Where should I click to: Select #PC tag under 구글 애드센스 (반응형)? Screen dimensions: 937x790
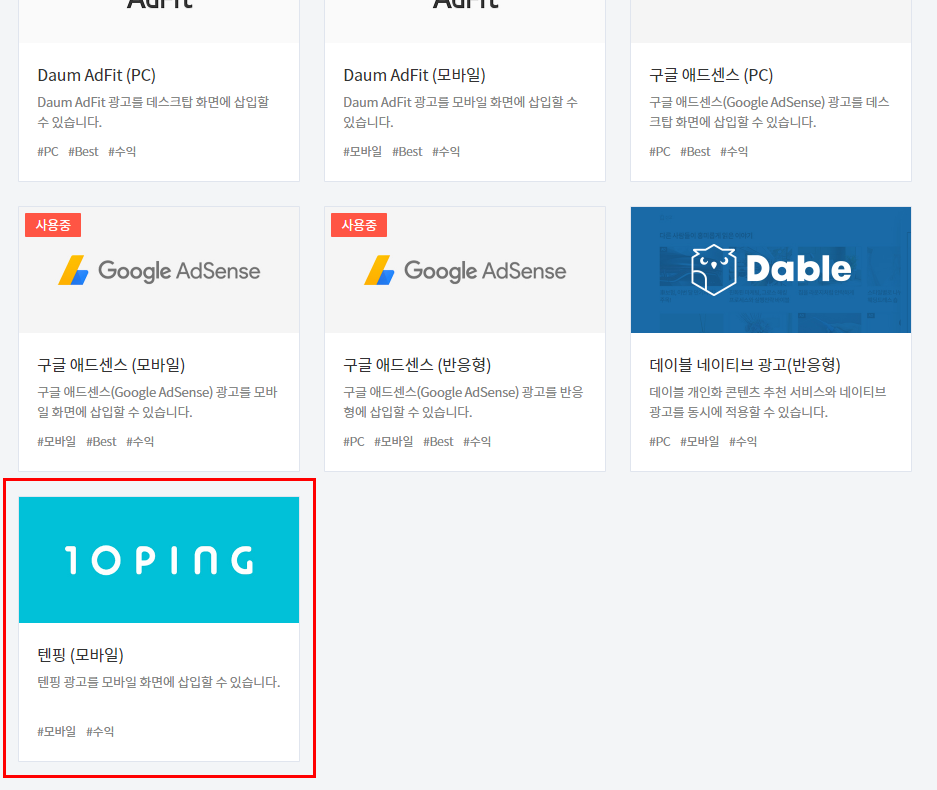[x=354, y=442]
